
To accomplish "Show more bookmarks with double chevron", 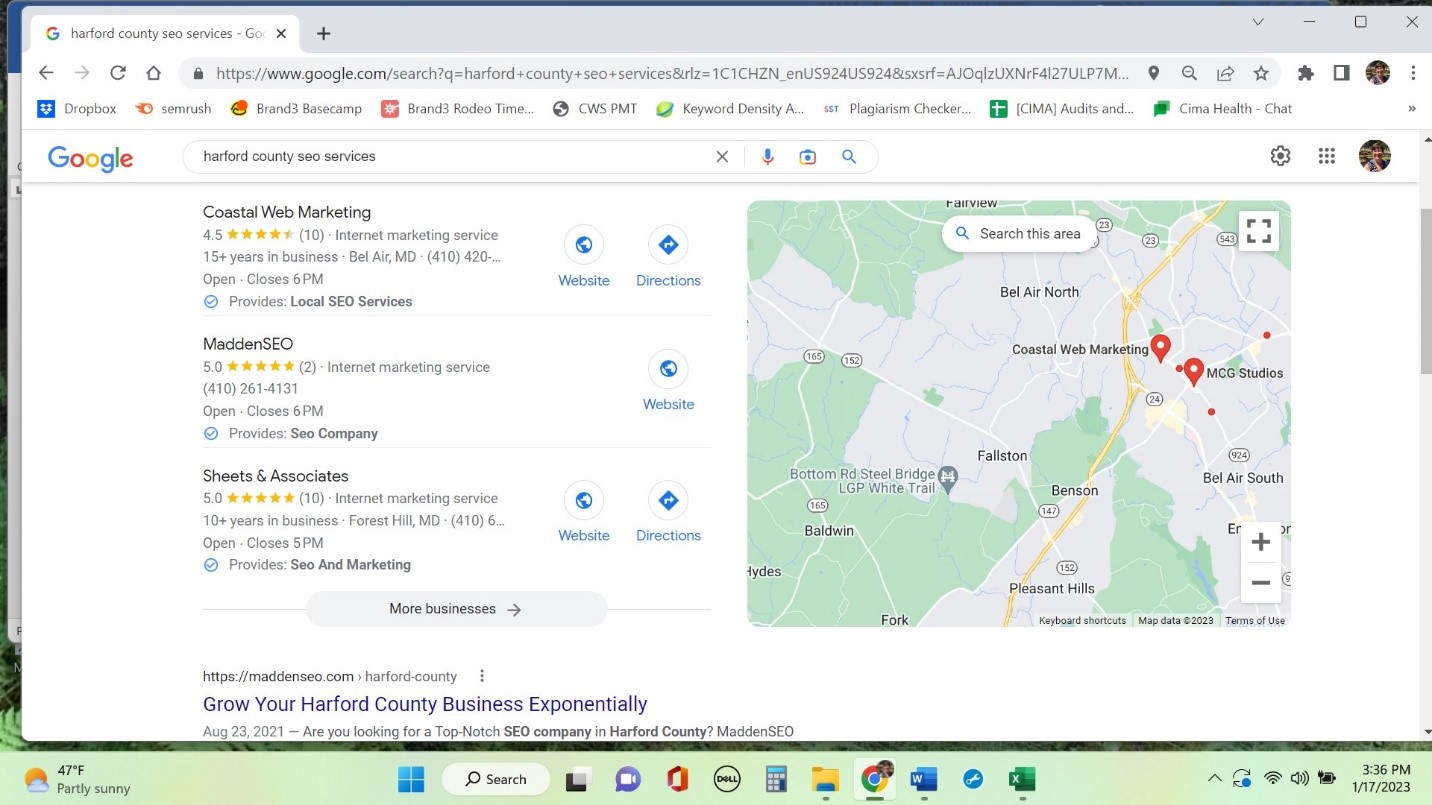I will point(1412,108).
